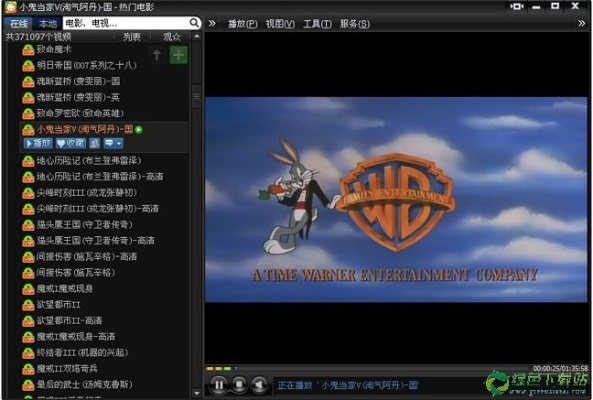The image size is (593, 400).
Task: Select 地心历险记 (布兰登弗雷泽) non-HD entry
Action: click(x=89, y=161)
